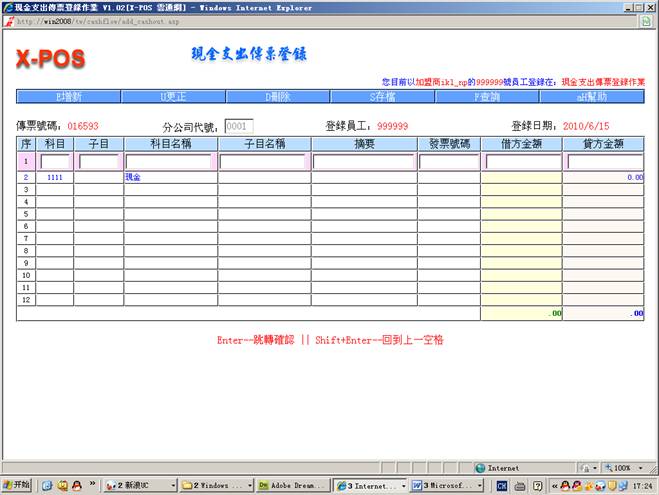Click the 分公司代號 input field
Viewport: 659px width, 495px height.
[239, 127]
